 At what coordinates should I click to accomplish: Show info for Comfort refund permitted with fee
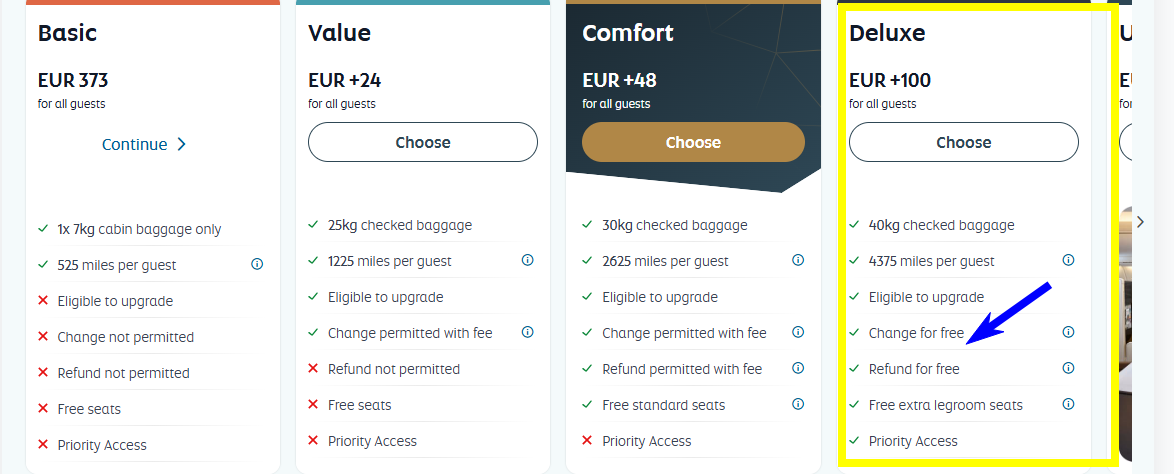point(797,368)
